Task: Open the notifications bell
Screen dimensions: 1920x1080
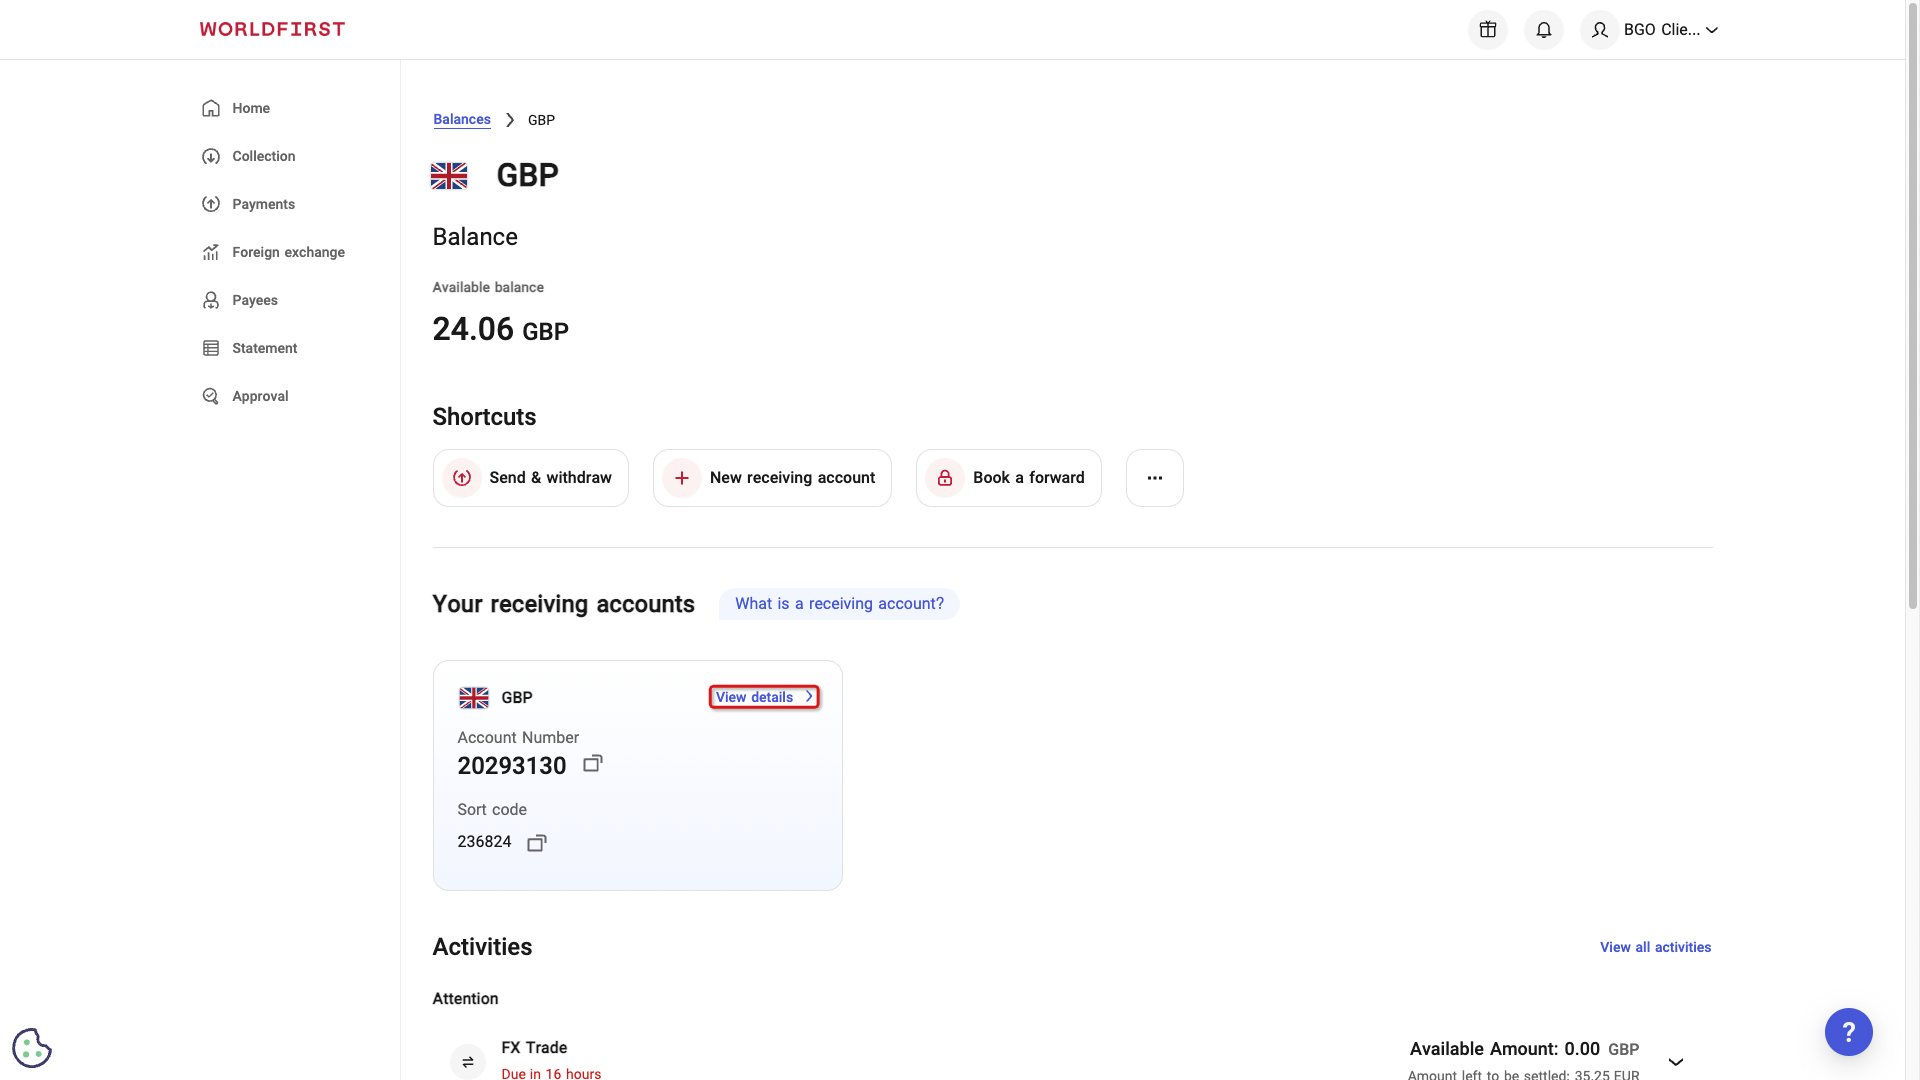Action: pos(1543,29)
